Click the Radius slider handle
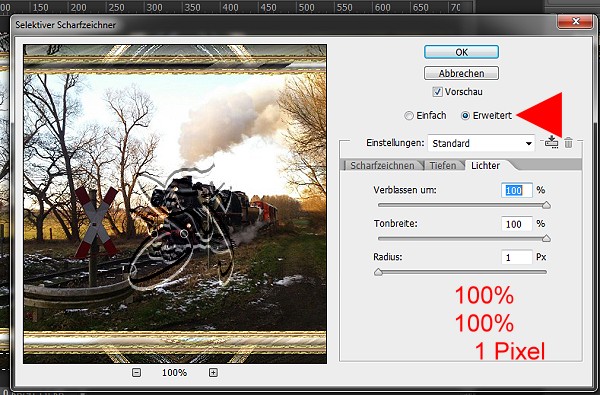Viewport: 600px width, 395px height. point(378,272)
